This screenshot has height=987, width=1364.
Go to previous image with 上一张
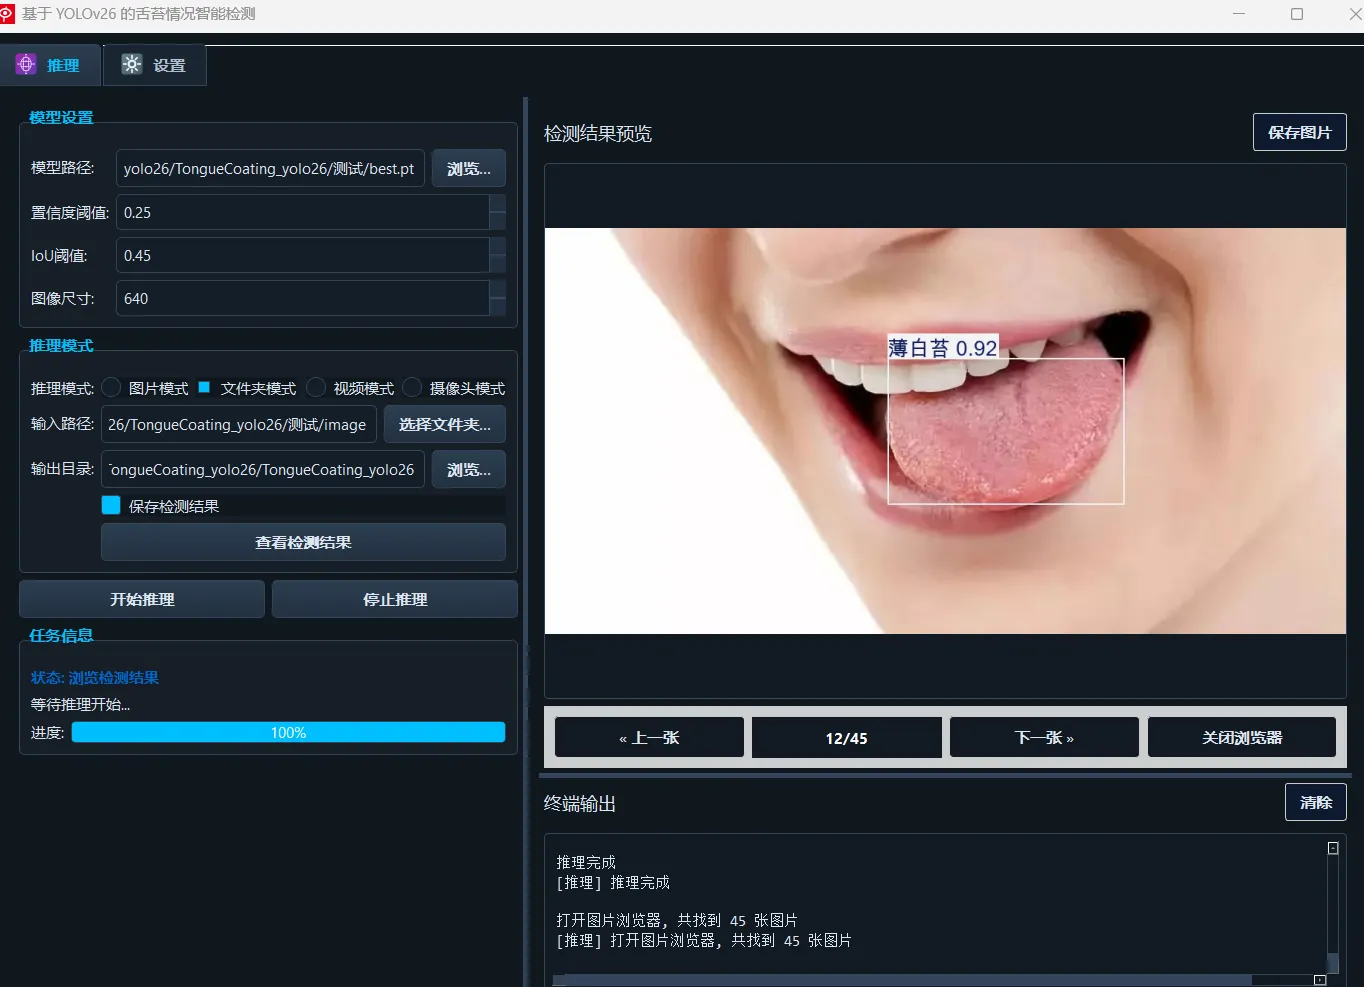[649, 738]
